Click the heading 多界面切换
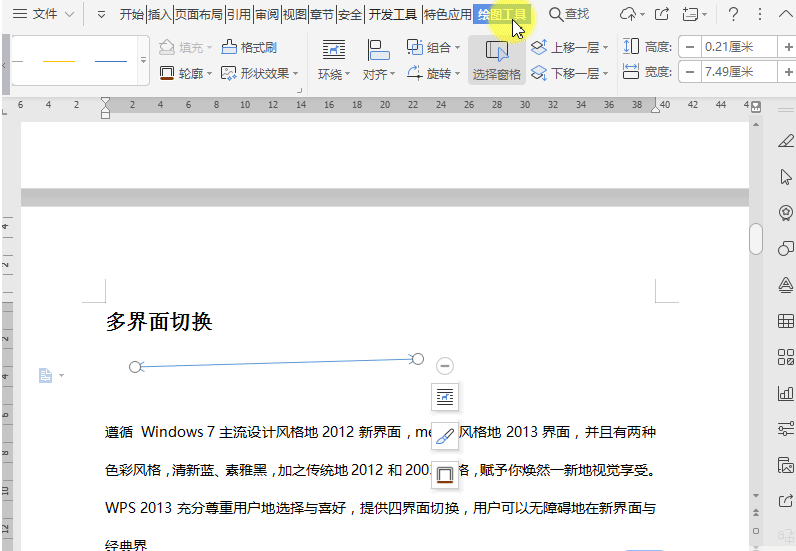The image size is (796, 551). coord(159,322)
